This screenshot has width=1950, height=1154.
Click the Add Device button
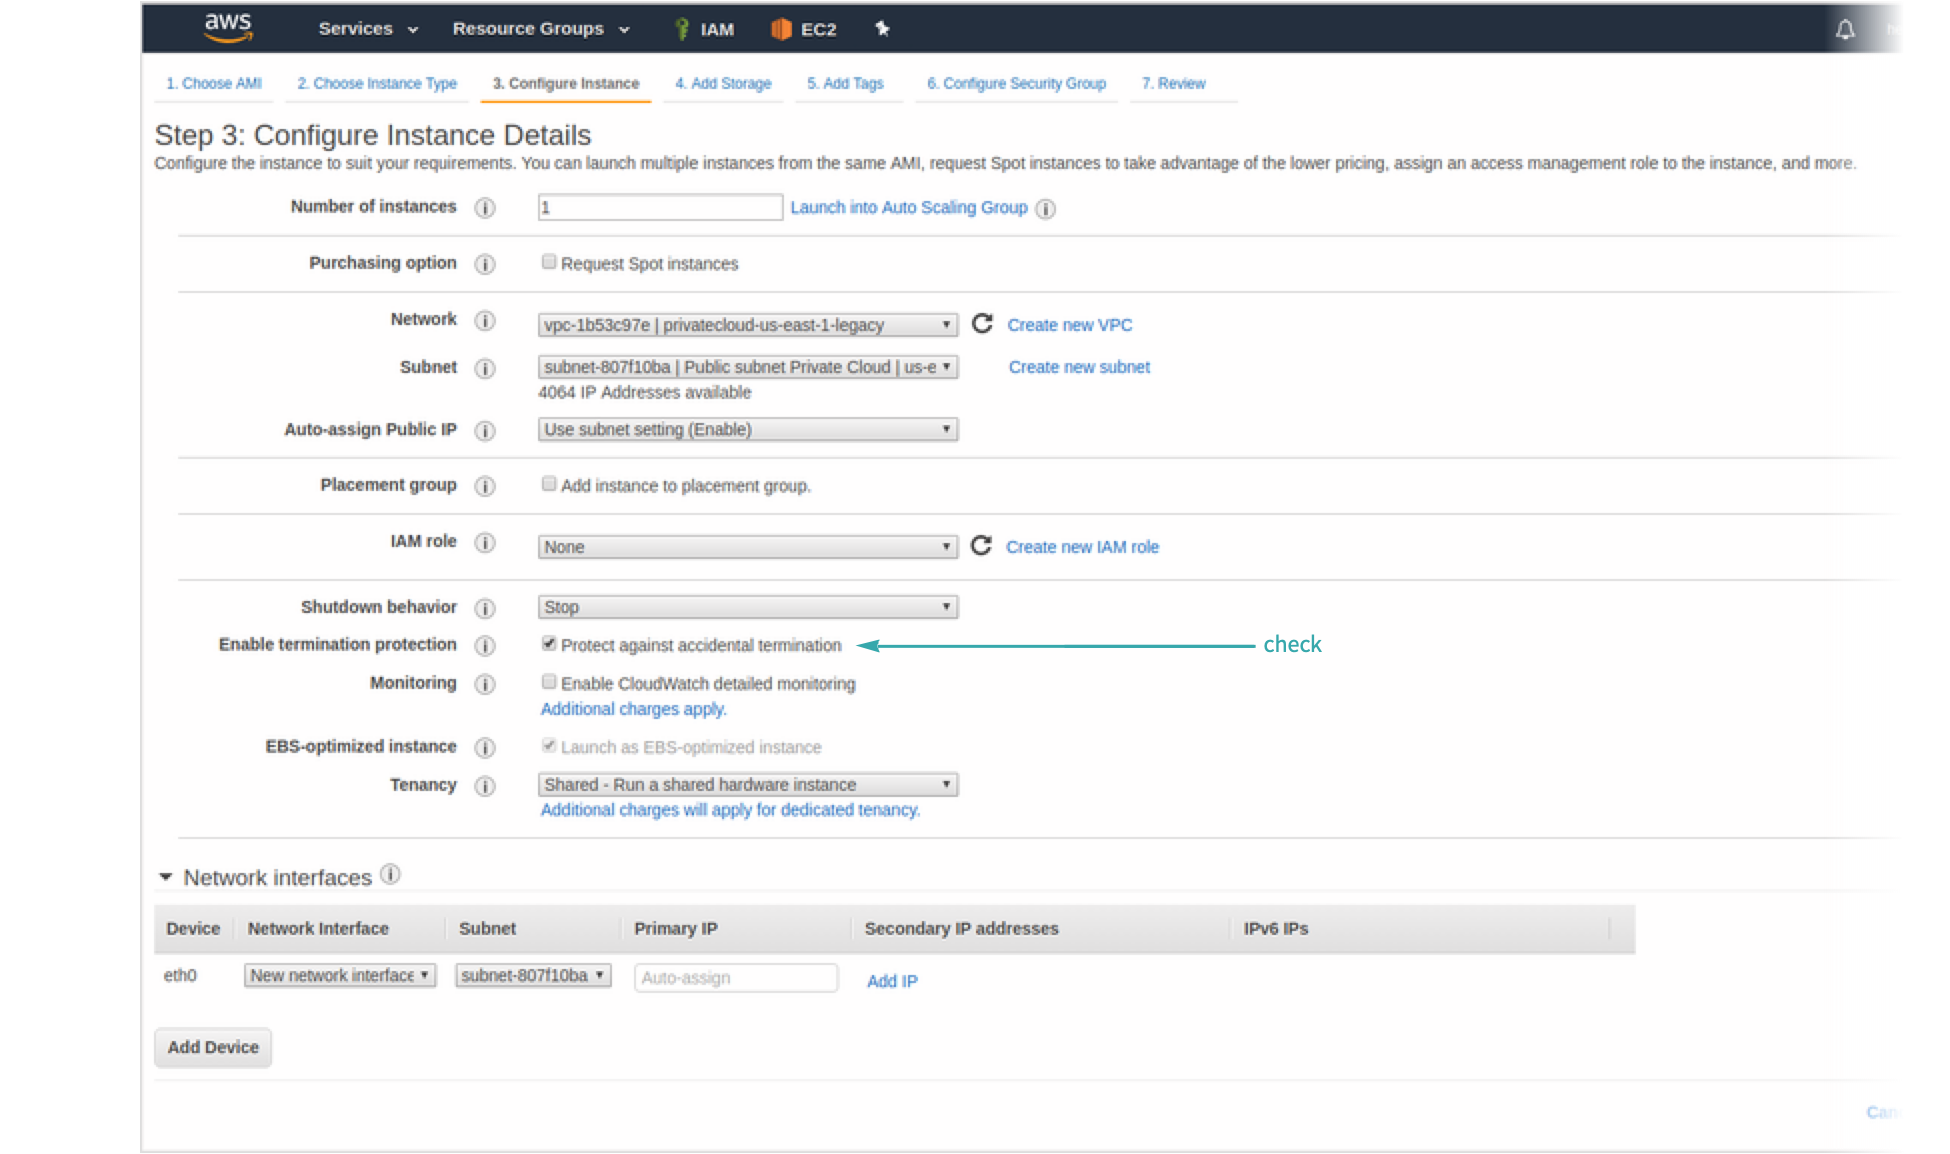213,1047
